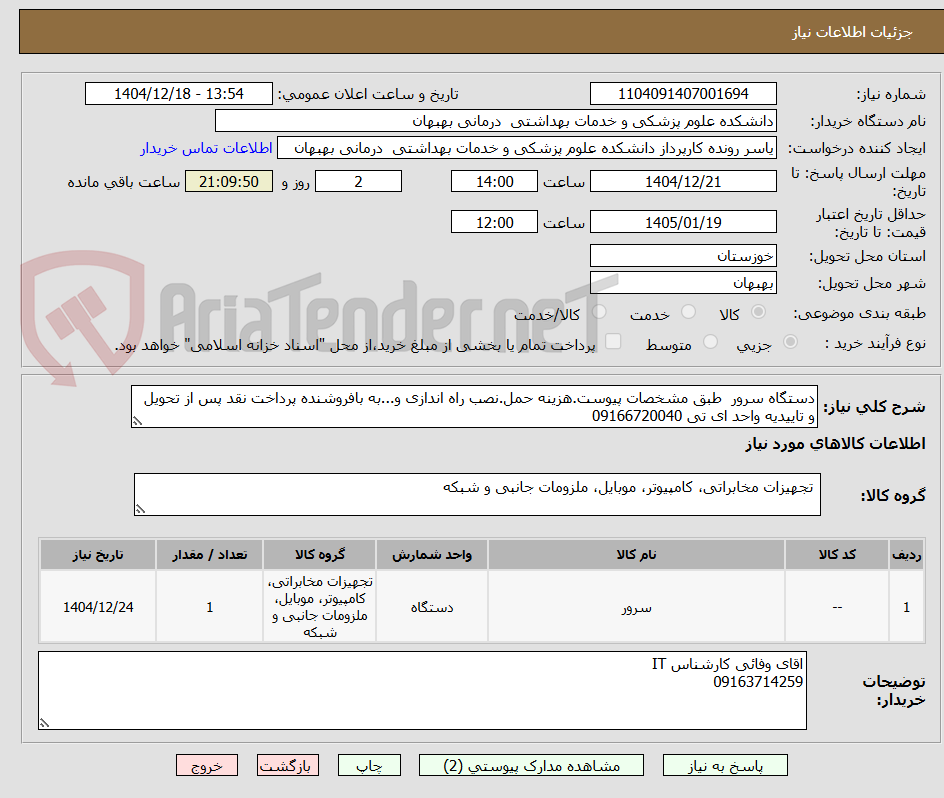Click the deadline time field 14:00
The height and width of the screenshot is (798, 944).
tap(494, 181)
